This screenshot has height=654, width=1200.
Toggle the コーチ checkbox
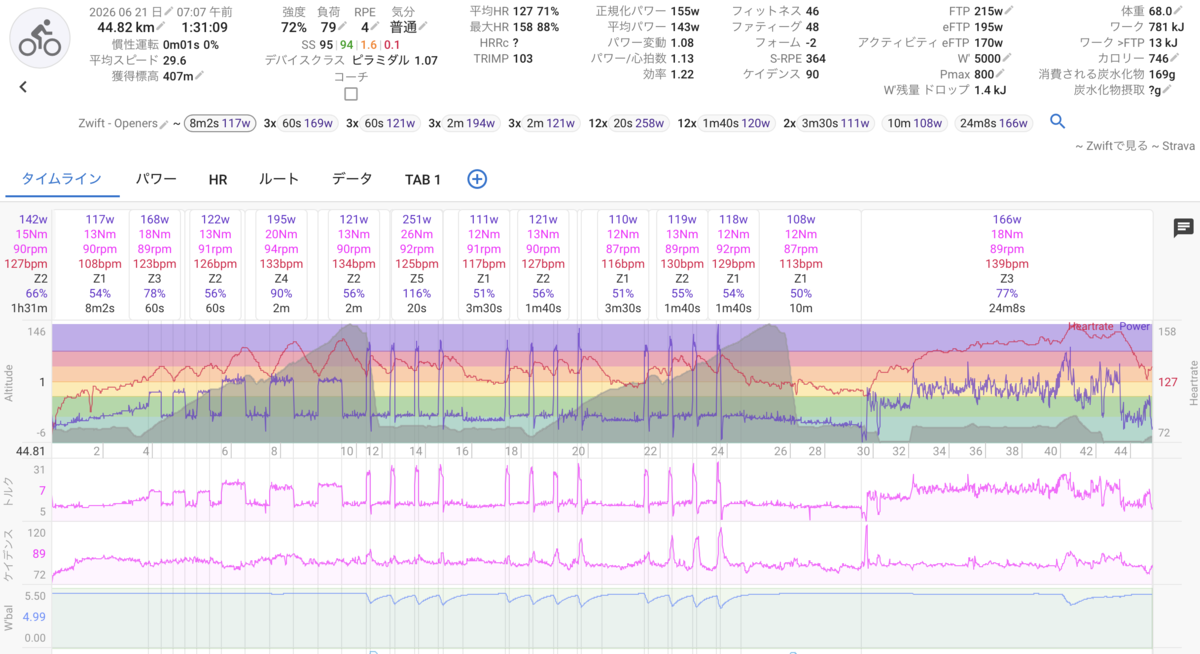[351, 94]
